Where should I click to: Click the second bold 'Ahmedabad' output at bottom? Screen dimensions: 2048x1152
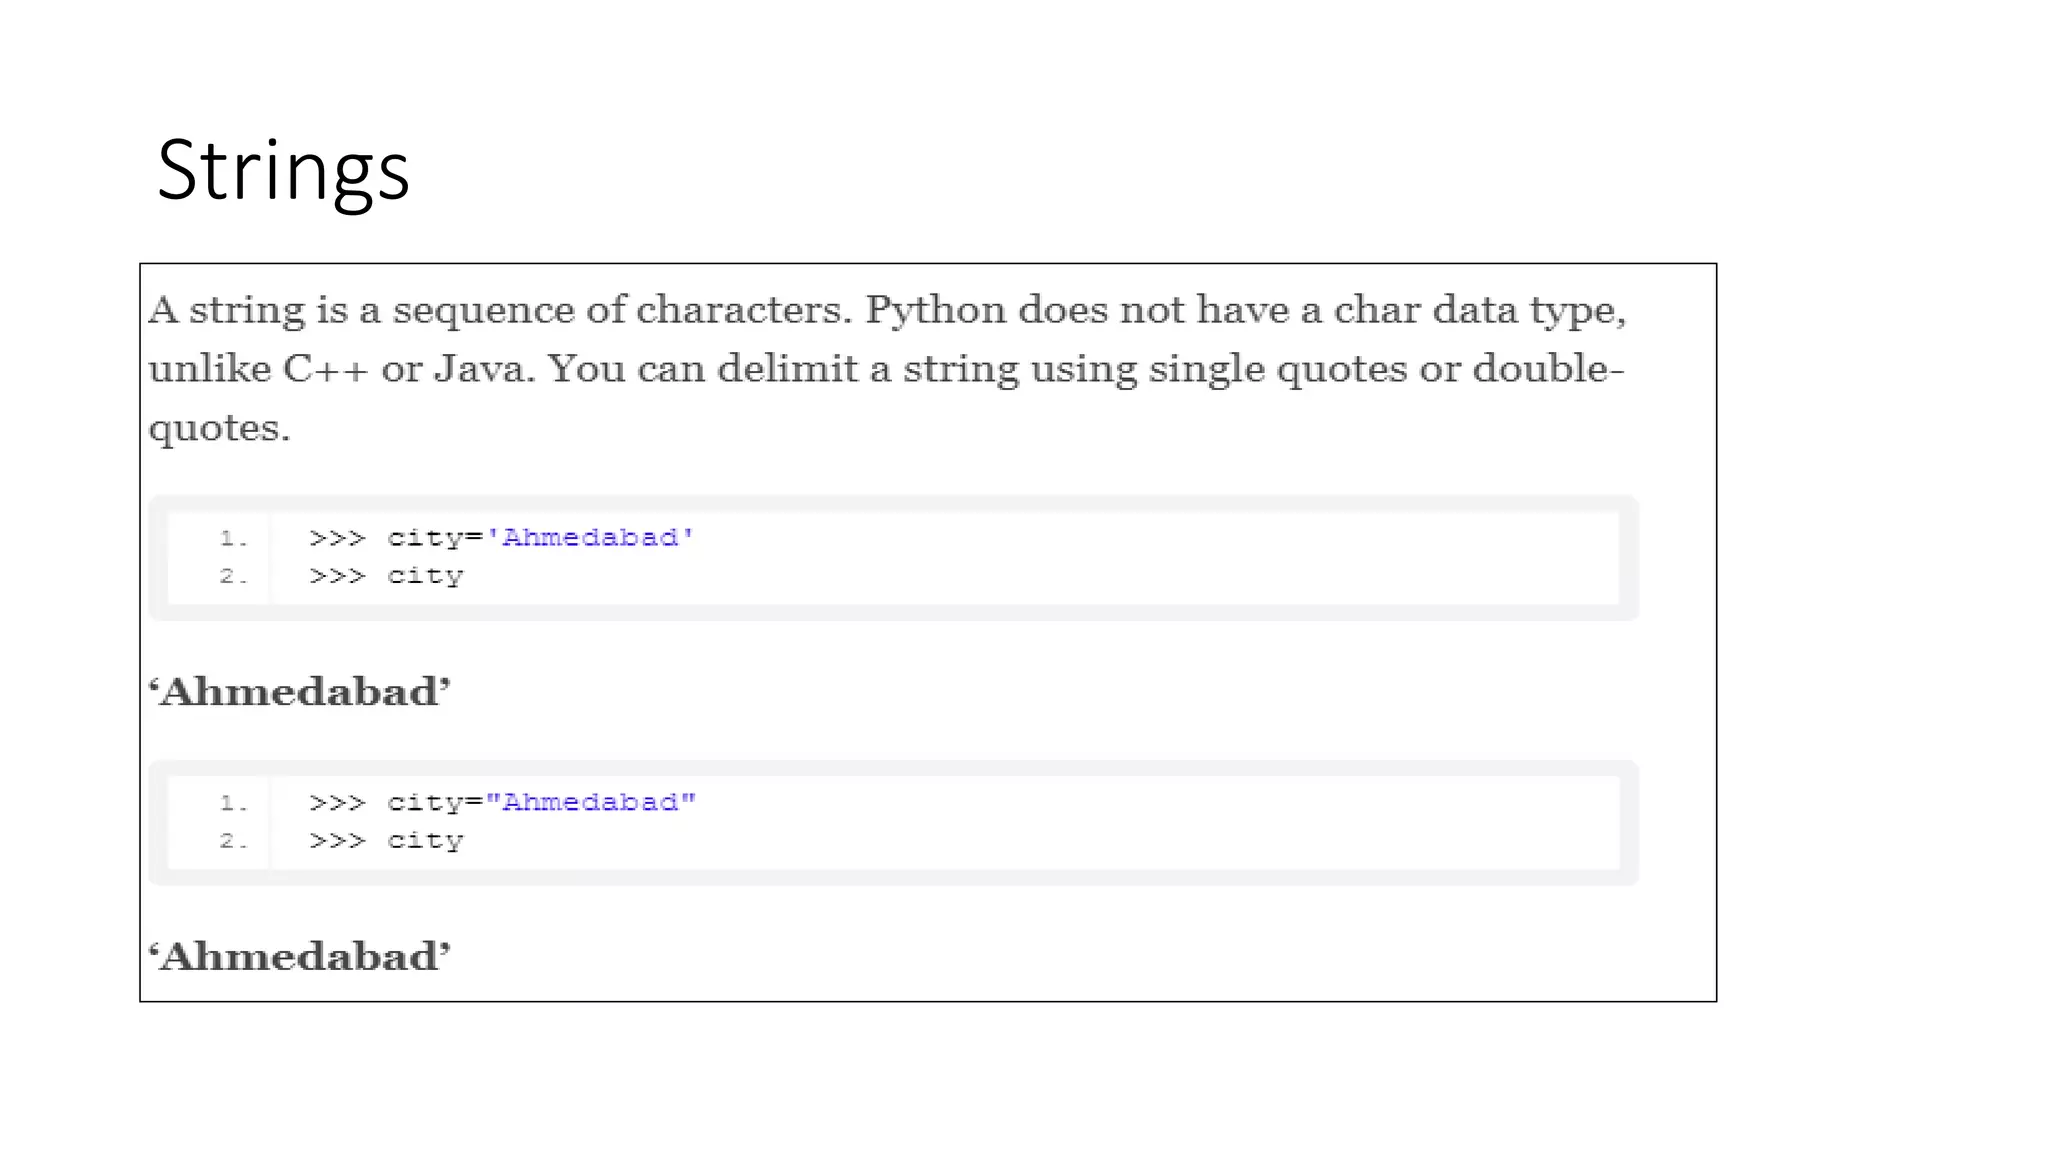300,957
